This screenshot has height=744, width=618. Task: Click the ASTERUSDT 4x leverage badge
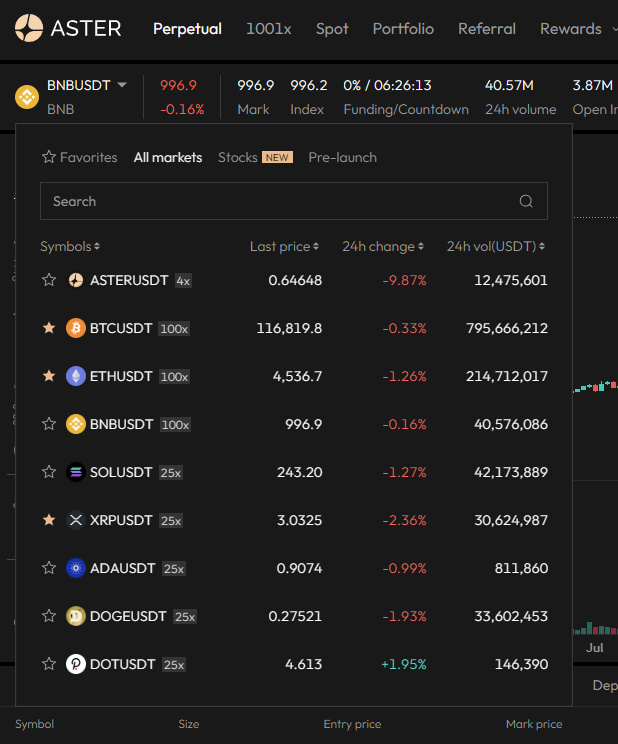(183, 281)
